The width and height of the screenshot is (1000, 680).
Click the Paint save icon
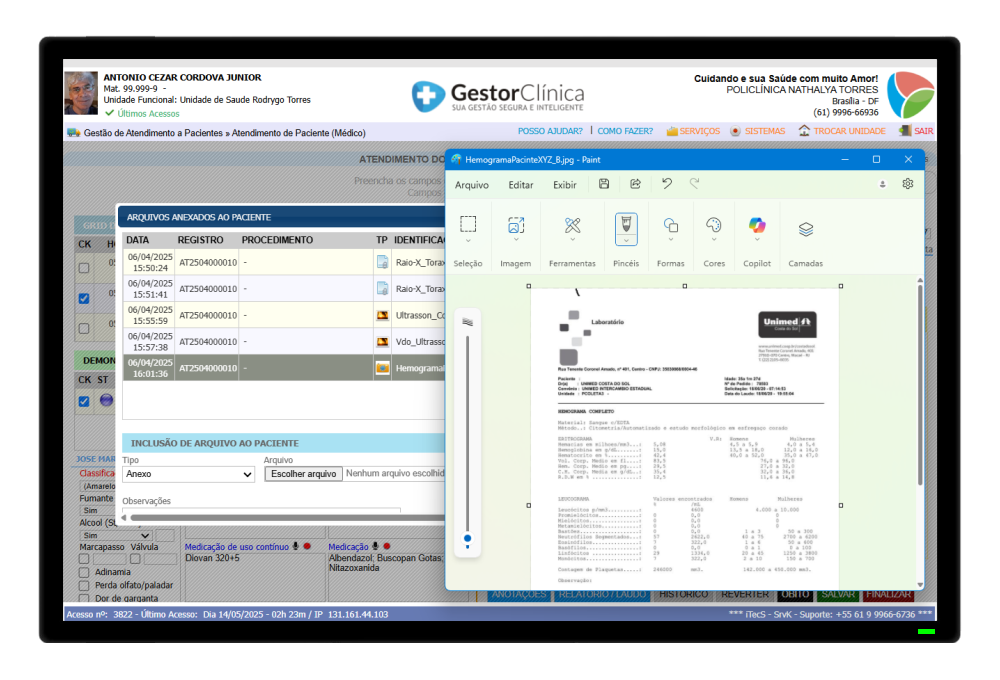point(604,184)
